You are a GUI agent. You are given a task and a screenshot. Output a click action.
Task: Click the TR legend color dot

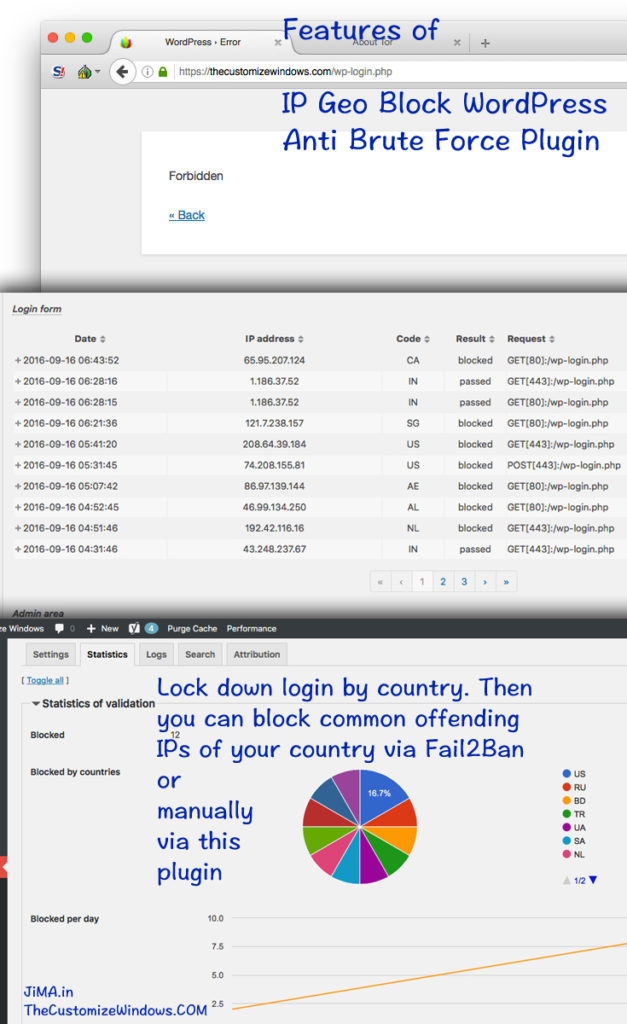tap(567, 814)
